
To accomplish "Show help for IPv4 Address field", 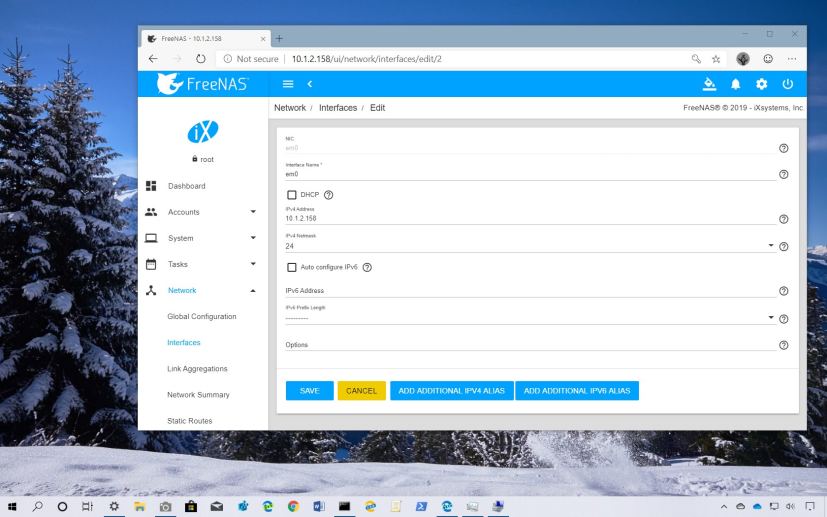I will 784,219.
